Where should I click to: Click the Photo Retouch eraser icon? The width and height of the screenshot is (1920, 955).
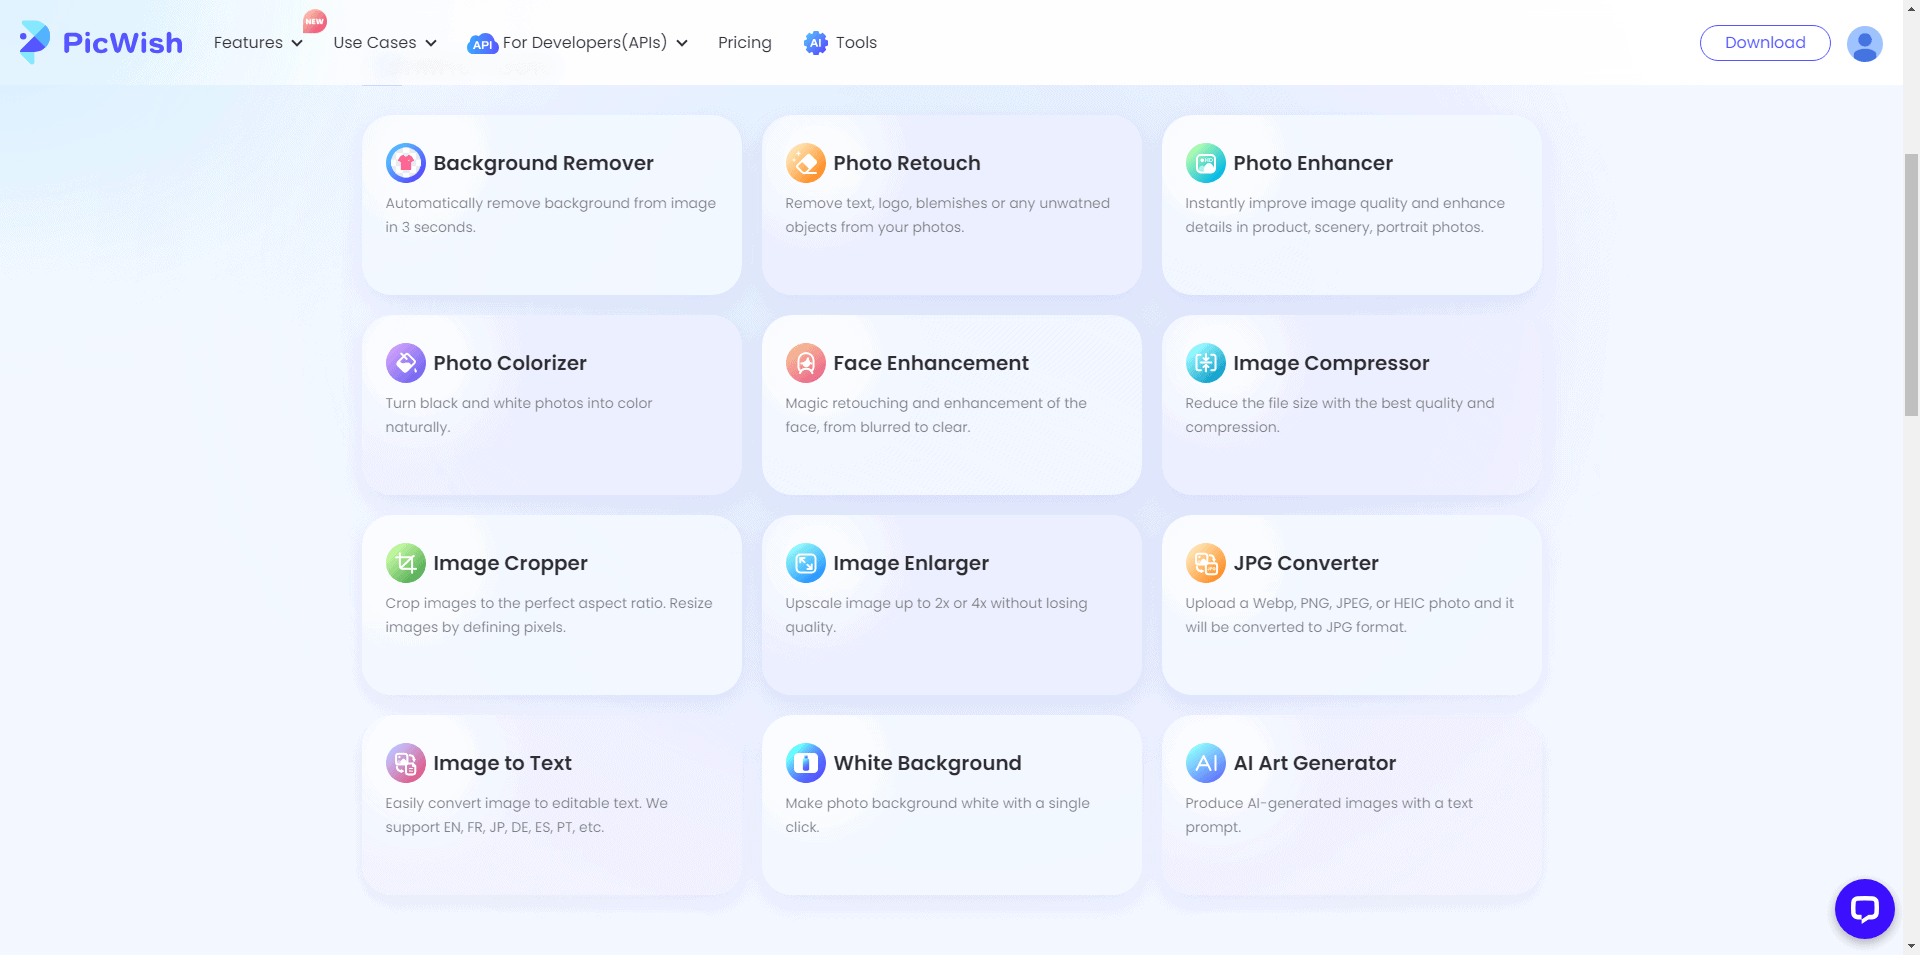pos(806,163)
